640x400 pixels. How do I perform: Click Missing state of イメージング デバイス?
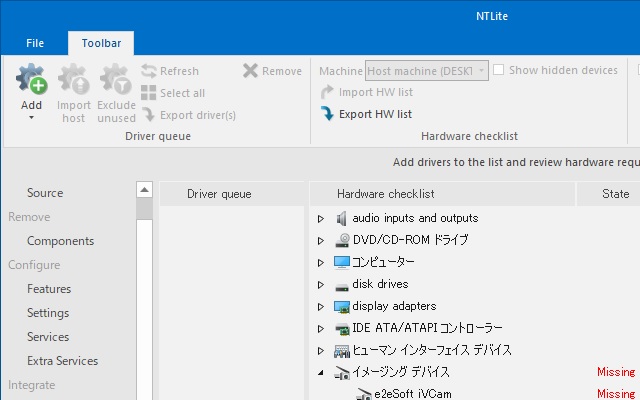(616, 372)
